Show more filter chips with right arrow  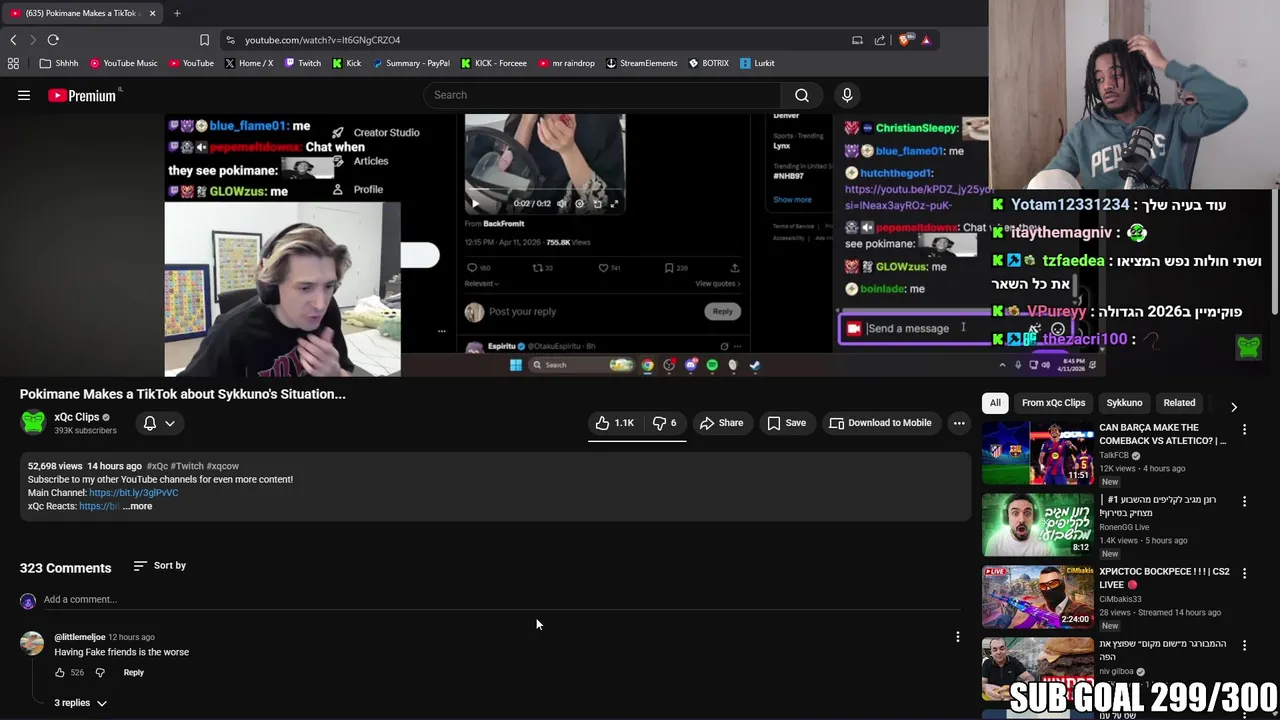click(x=1233, y=406)
